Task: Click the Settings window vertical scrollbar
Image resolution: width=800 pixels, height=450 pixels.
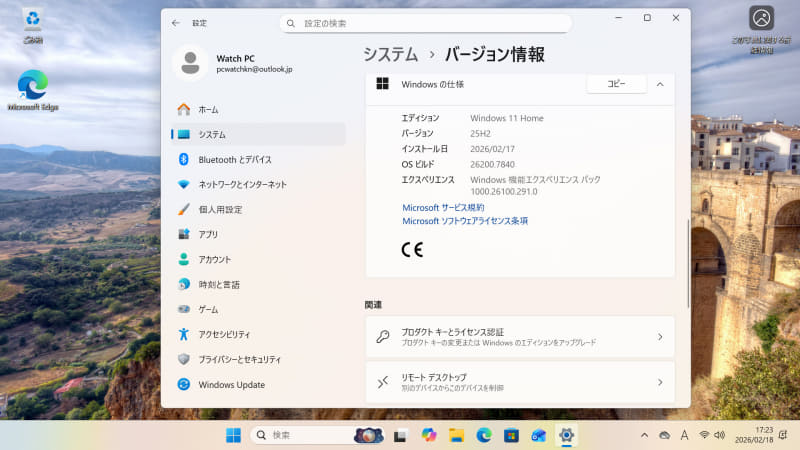Action: 688,263
